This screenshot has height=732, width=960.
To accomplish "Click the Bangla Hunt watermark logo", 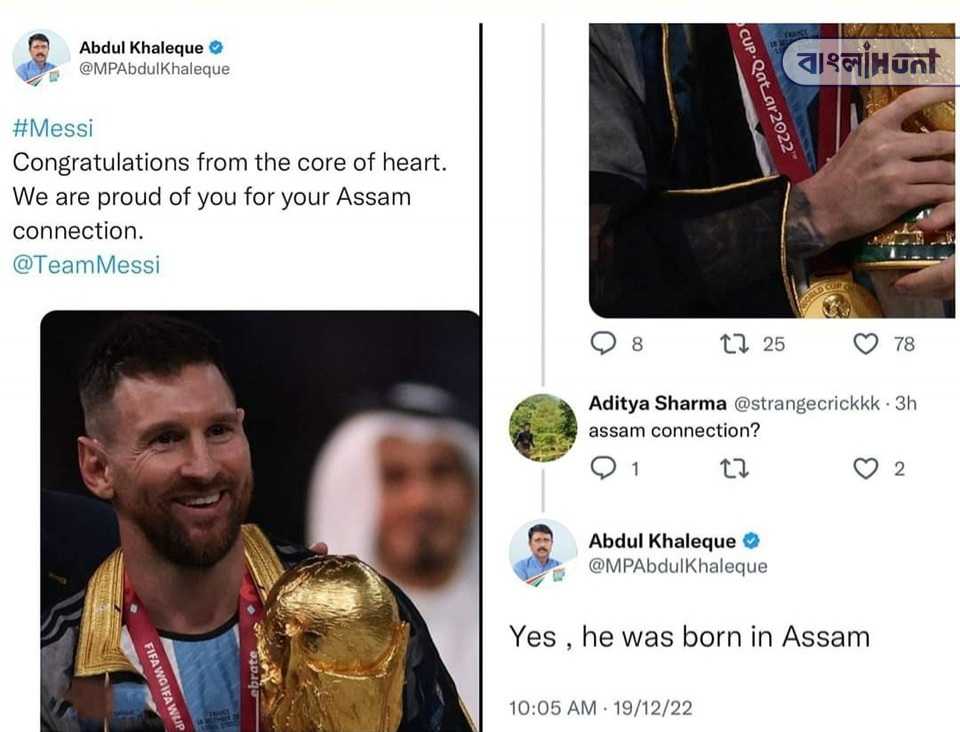I will coord(869,62).
